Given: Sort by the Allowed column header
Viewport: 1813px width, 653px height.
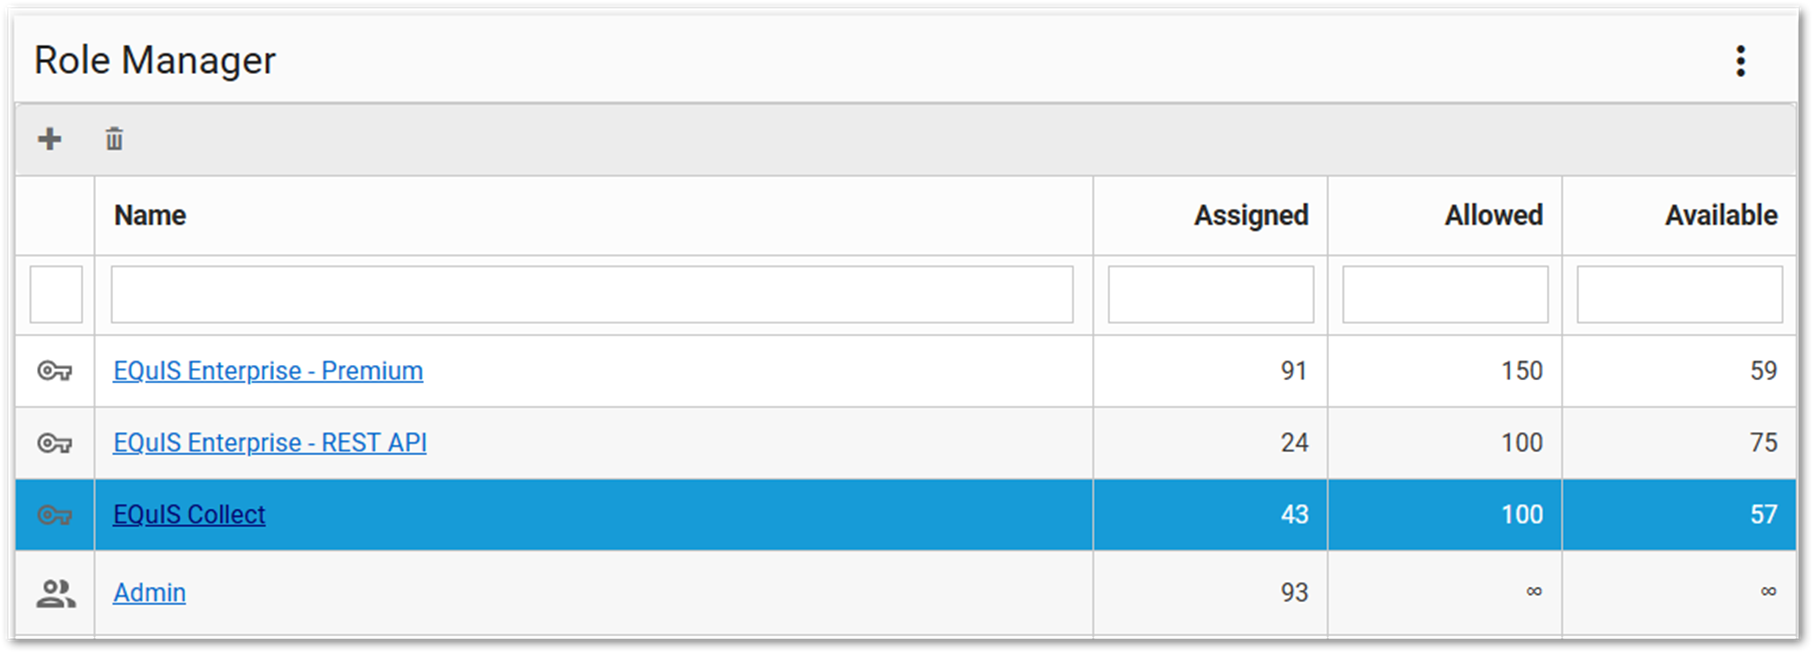Looking at the screenshot, I should point(1493,215).
